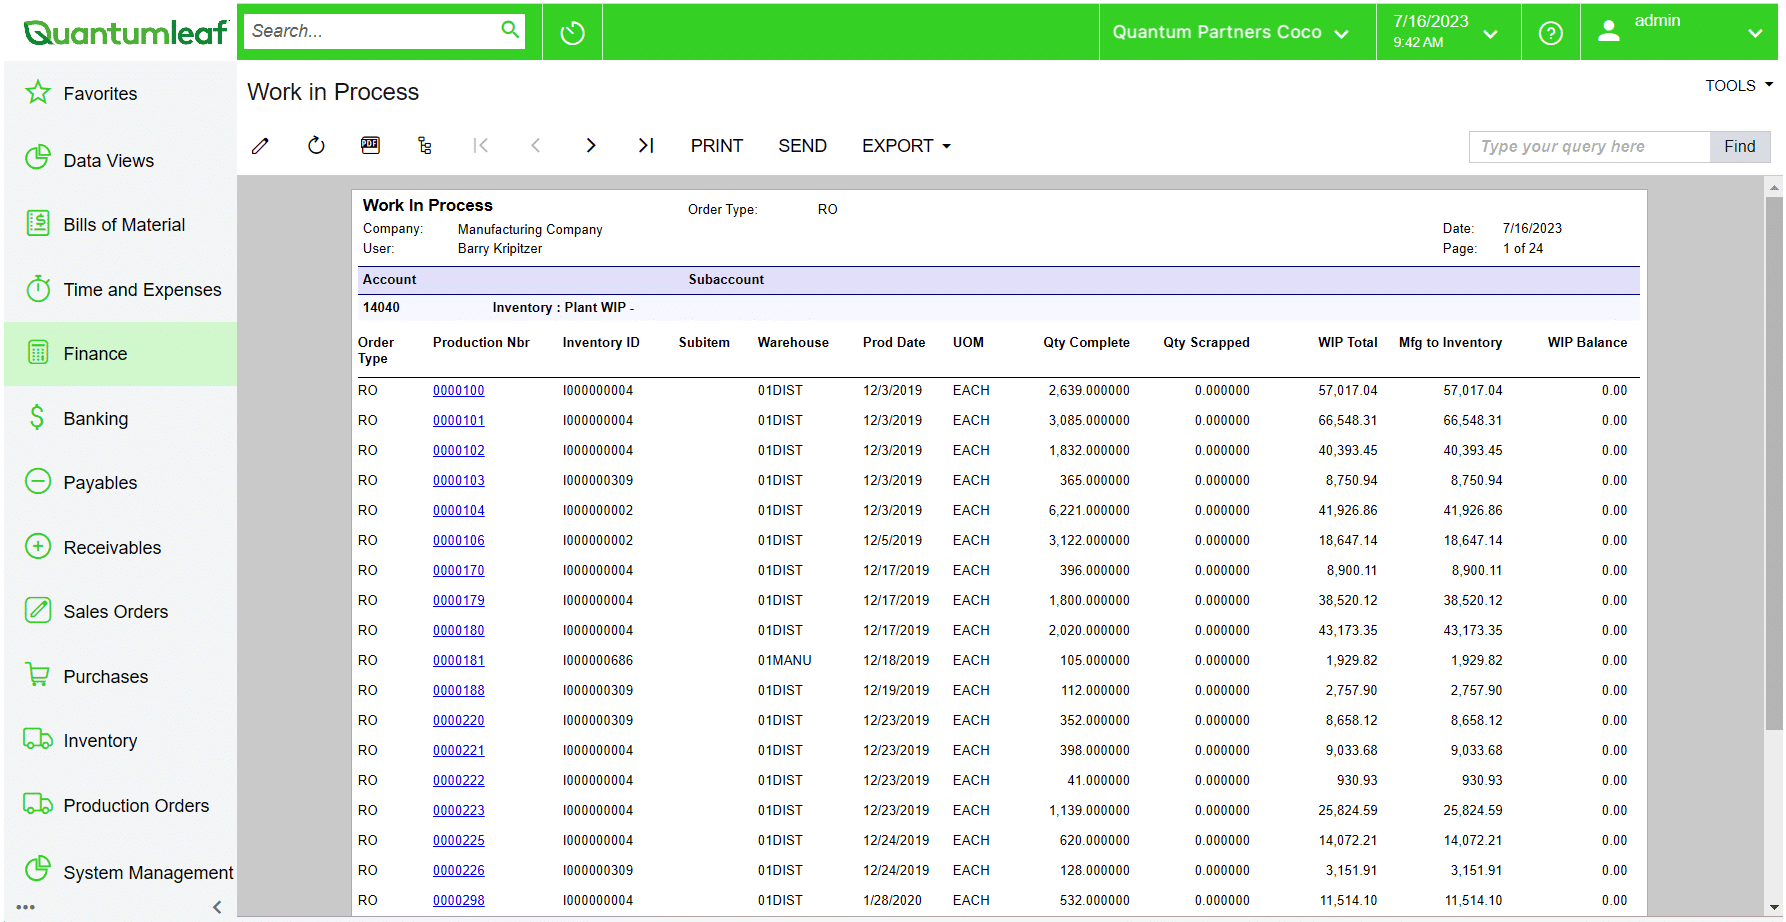This screenshot has width=1786, height=922.
Task: Click the Production Nbr column header
Action: point(481,342)
